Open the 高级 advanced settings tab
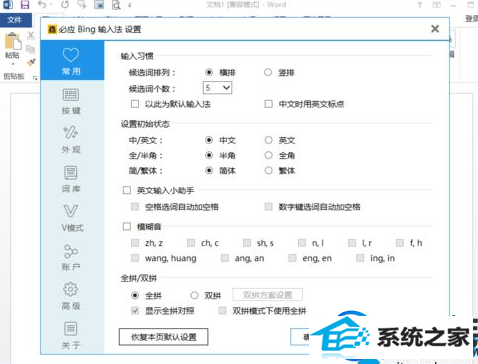 71,296
